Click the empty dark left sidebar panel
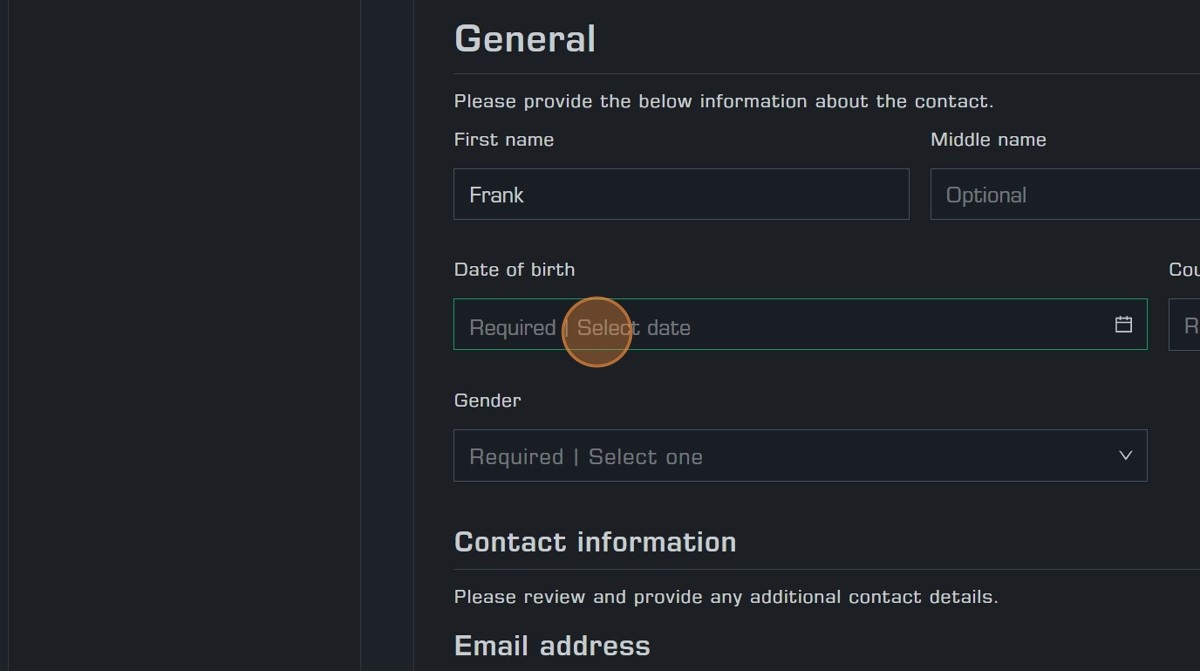Viewport: 1200px width, 671px height. 185,335
